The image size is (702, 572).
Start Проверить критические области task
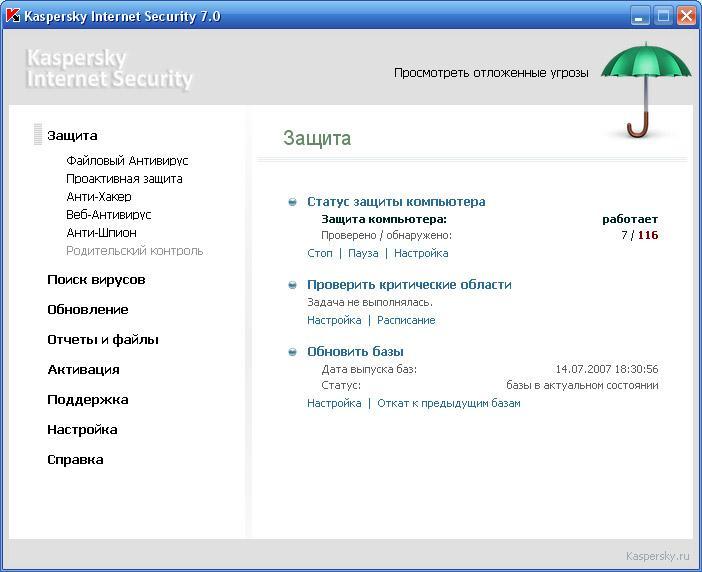pos(409,285)
